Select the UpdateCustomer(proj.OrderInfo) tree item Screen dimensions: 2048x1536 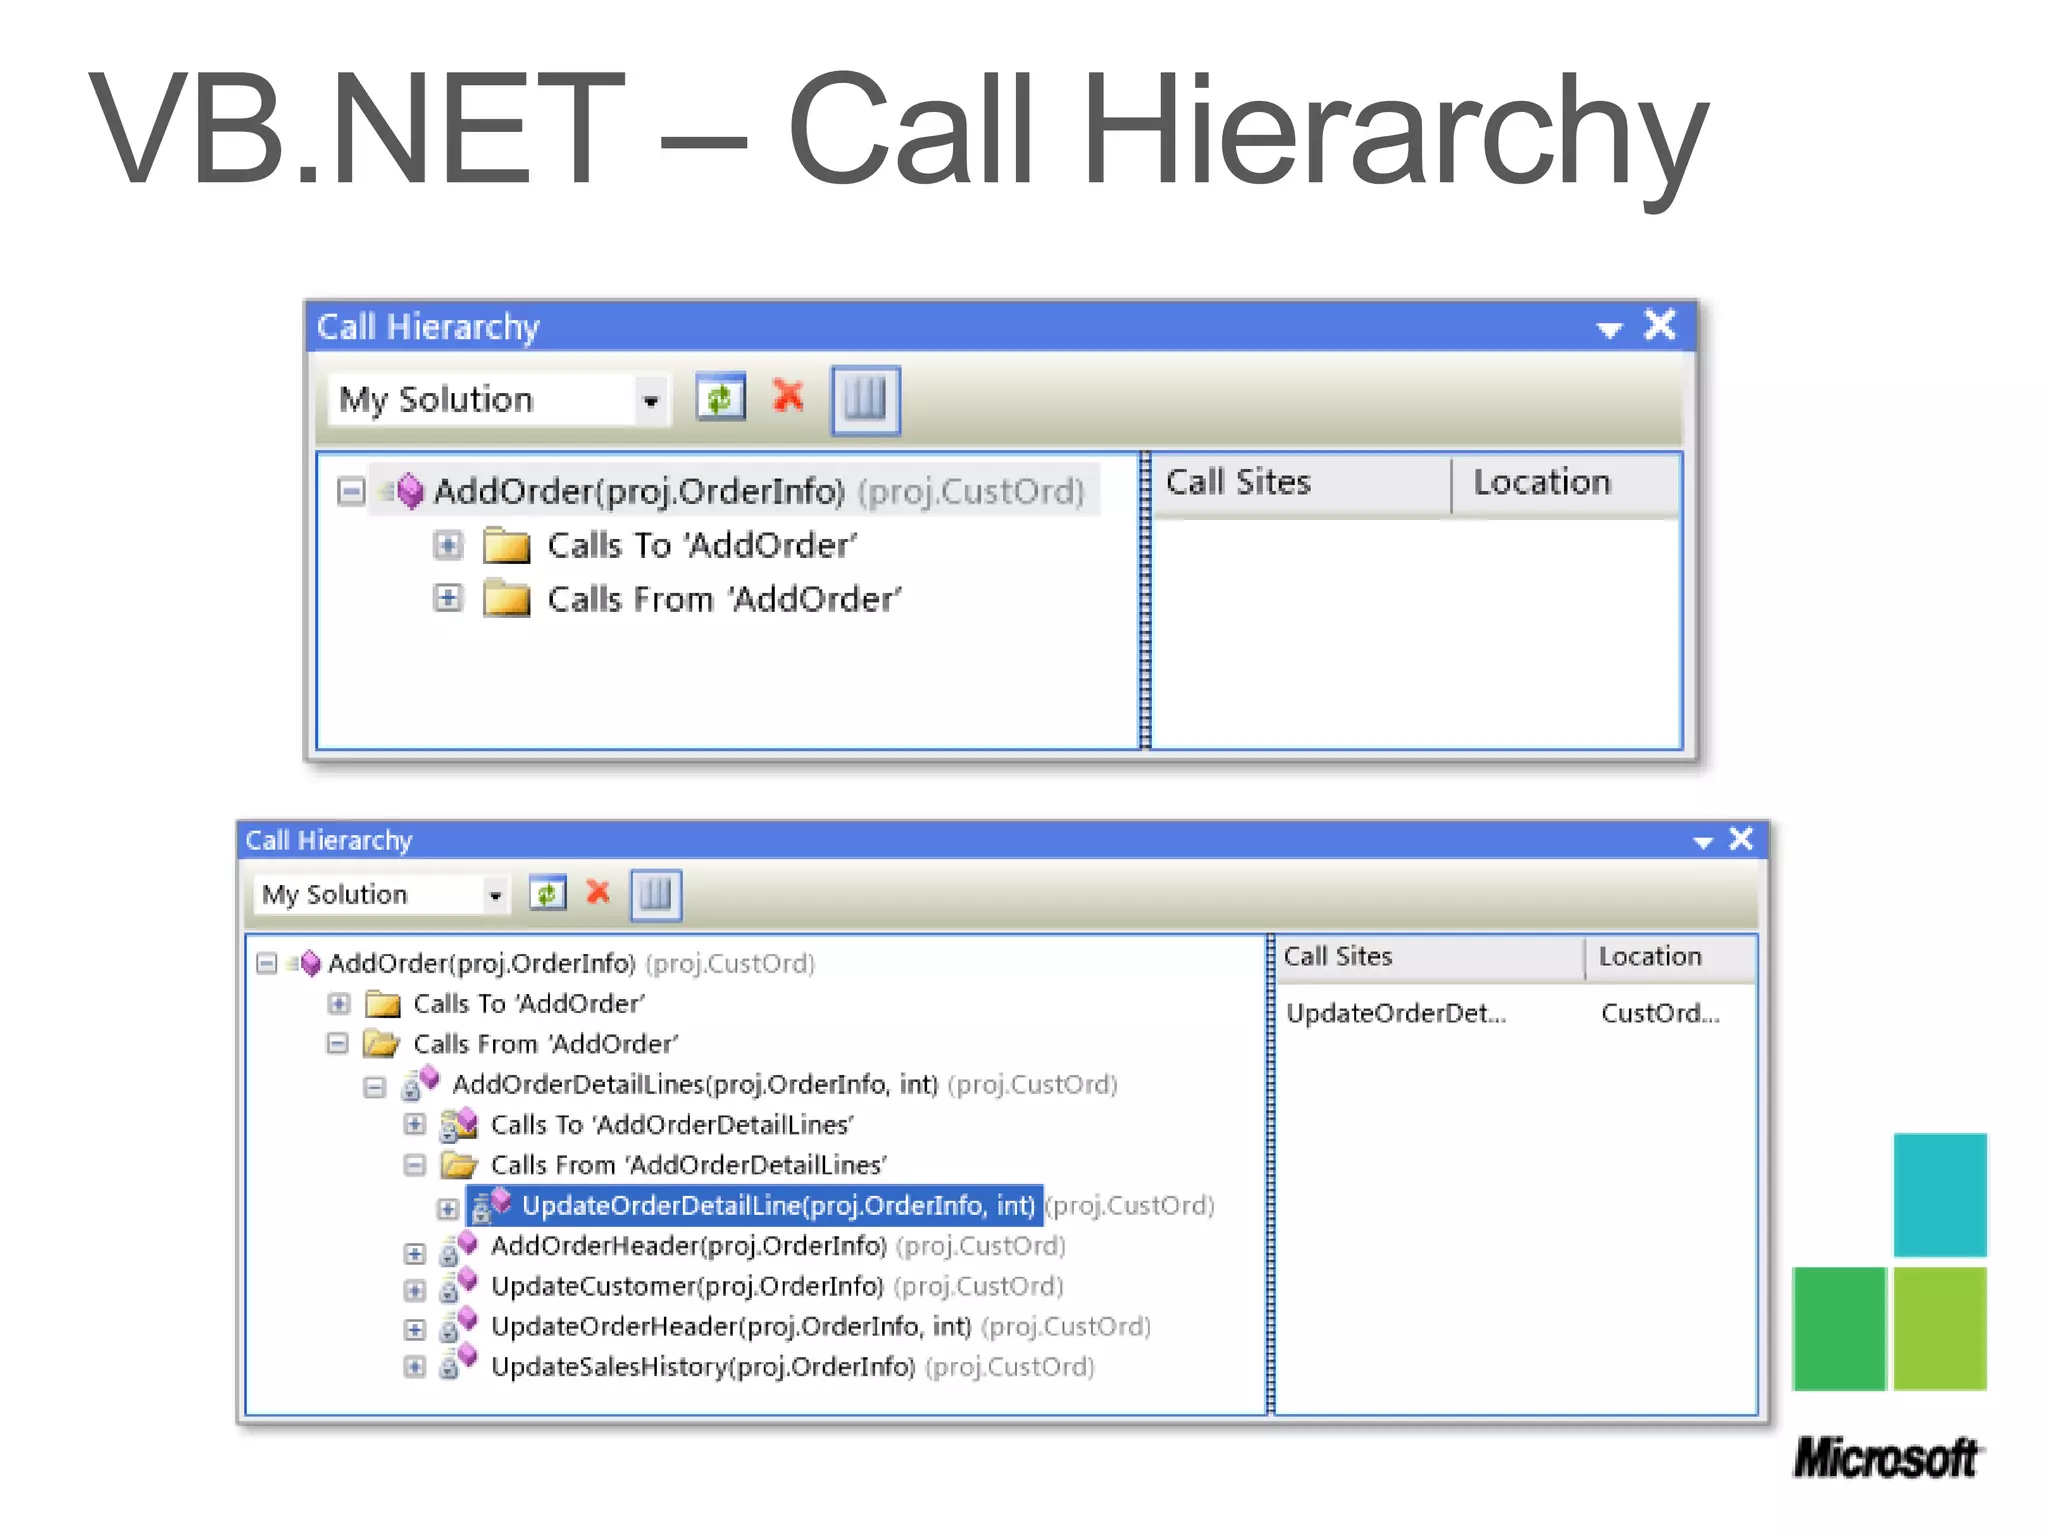(686, 1286)
